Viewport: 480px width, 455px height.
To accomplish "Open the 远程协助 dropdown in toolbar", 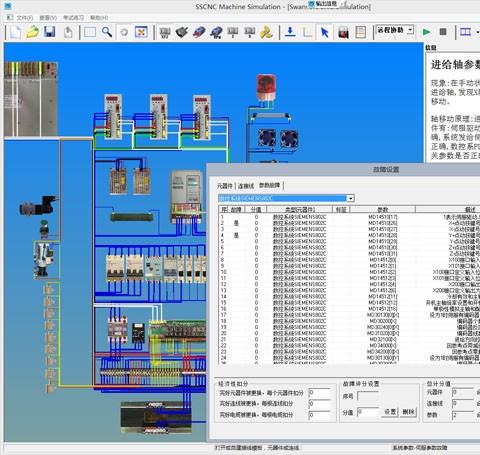I will [x=395, y=30].
